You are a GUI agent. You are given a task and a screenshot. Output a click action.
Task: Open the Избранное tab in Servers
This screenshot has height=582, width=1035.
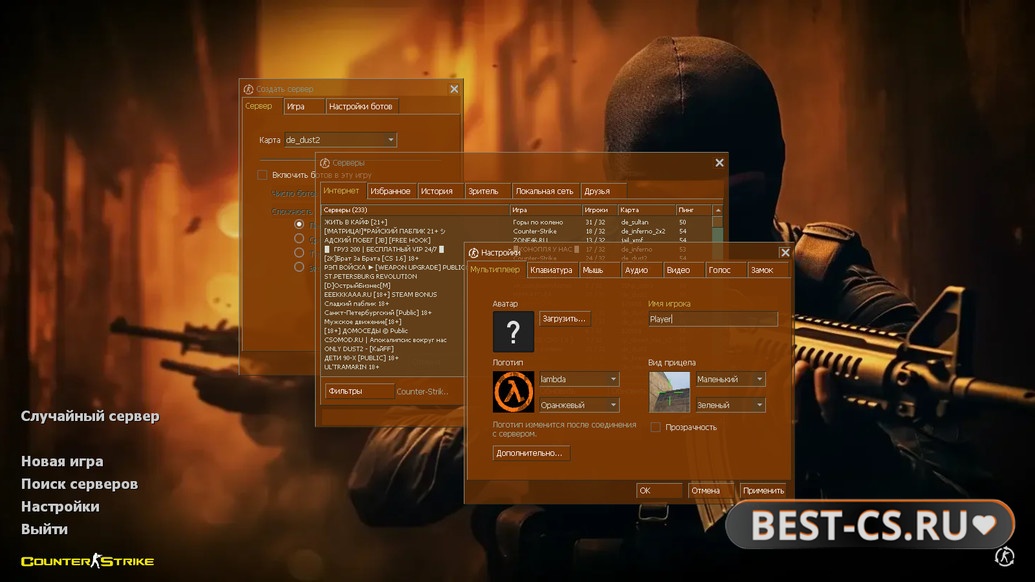(x=390, y=191)
